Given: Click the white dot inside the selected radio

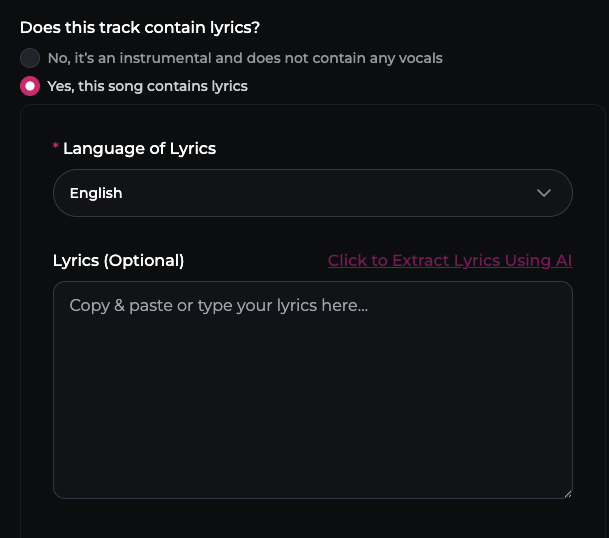Looking at the screenshot, I should pos(30,86).
